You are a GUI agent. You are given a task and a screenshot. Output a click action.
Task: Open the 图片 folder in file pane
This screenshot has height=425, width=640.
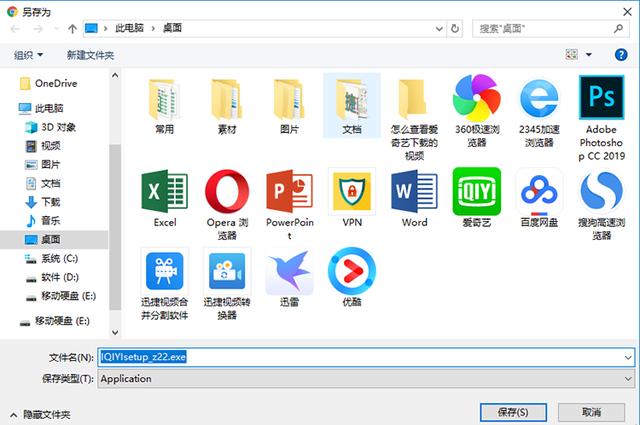coord(289,106)
